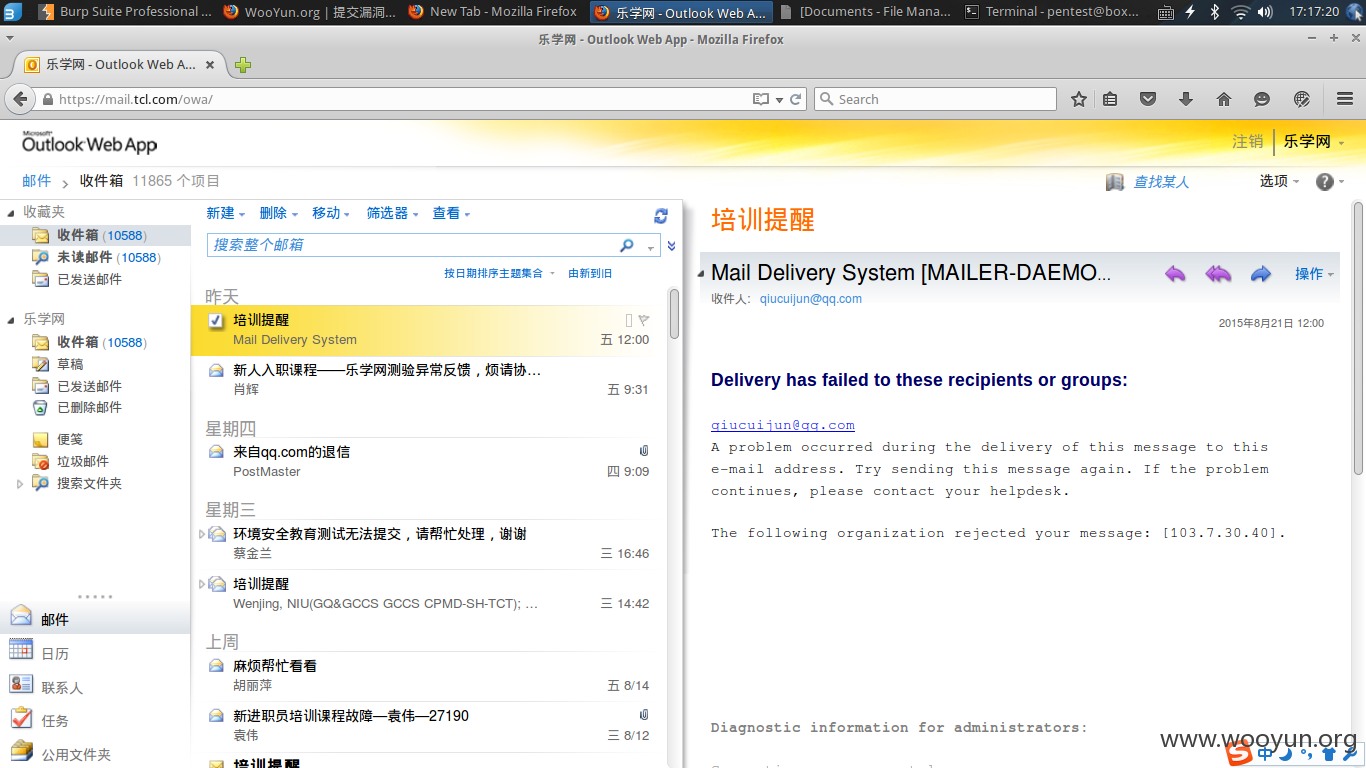Click the volume icon in system tray
This screenshot has width=1366, height=768.
coord(1265,12)
